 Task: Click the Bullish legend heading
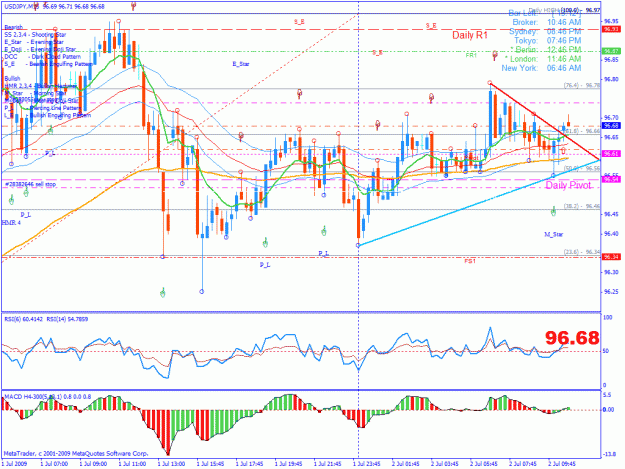pyautogui.click(x=12, y=78)
